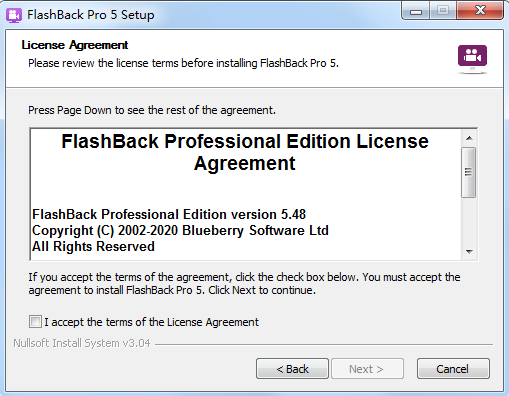Click the version 5.48 line in license

coord(169,214)
